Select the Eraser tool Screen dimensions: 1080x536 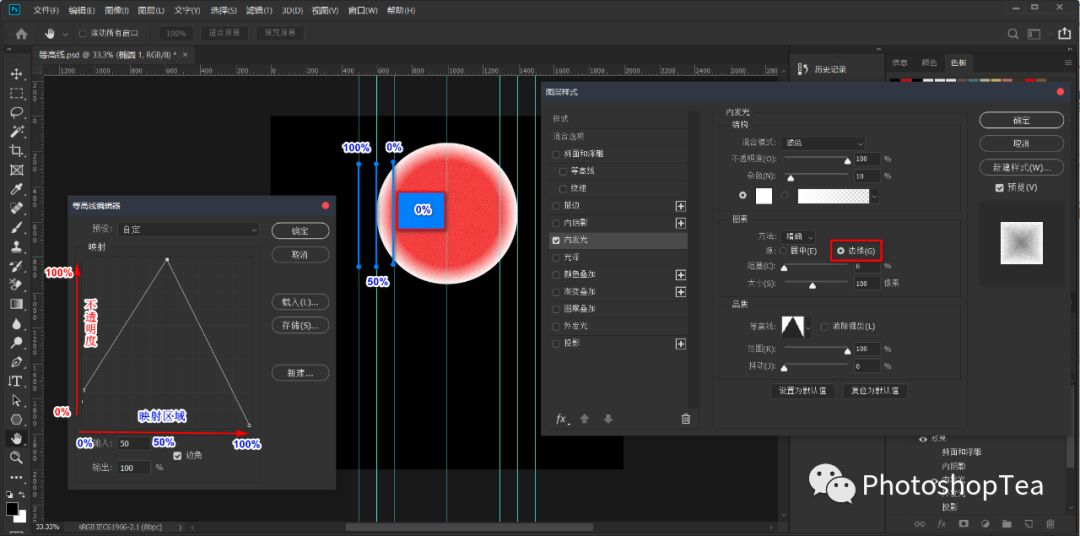pyautogui.click(x=17, y=285)
